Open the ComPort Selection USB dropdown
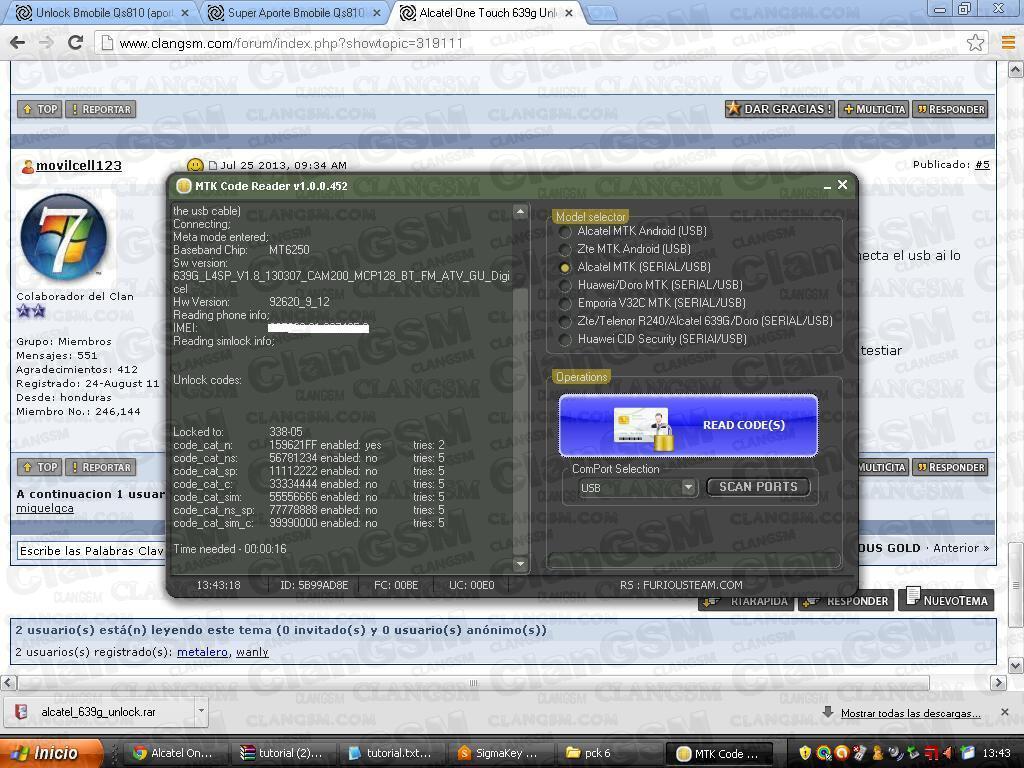Screen dimensions: 1024x768 [x=688, y=487]
